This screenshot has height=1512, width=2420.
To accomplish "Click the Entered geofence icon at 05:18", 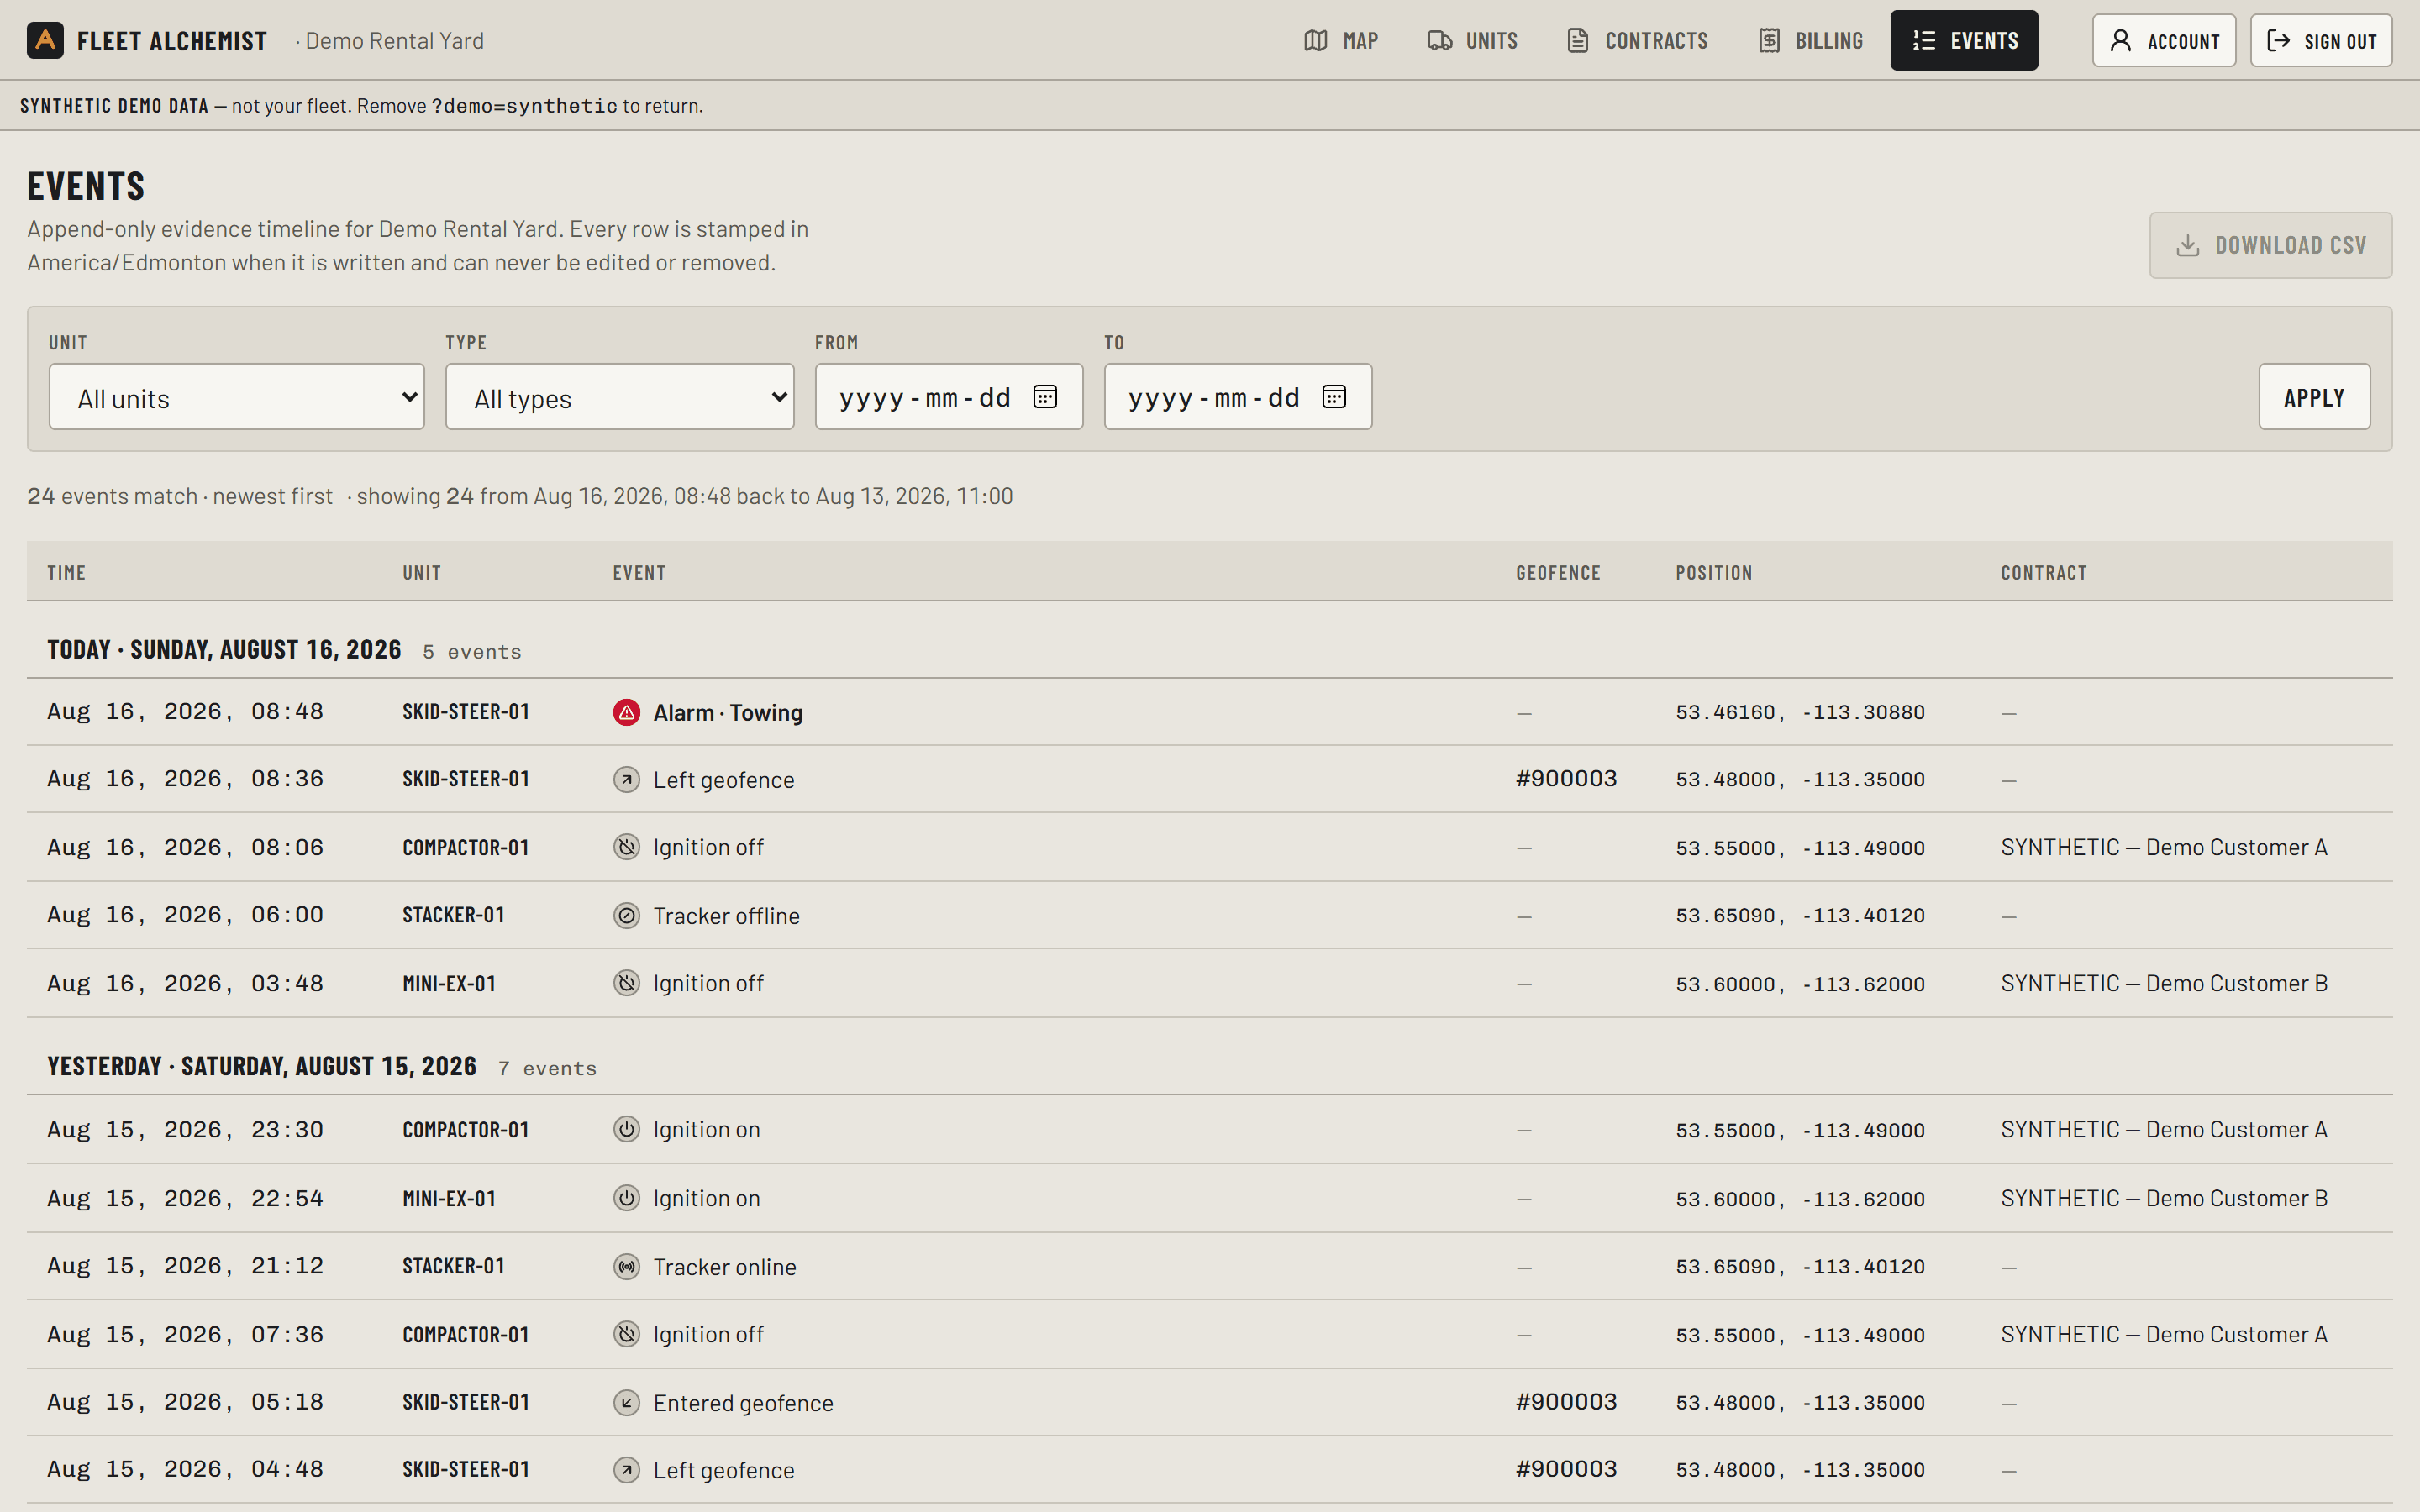I will click(x=626, y=1403).
